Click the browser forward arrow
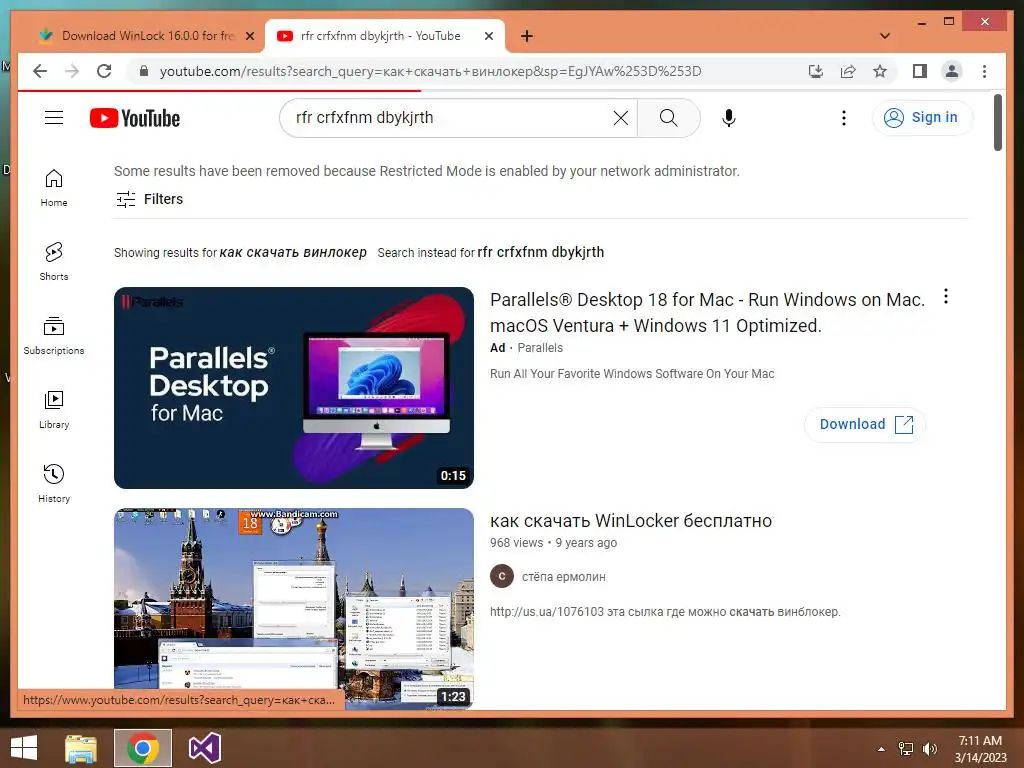 point(72,71)
